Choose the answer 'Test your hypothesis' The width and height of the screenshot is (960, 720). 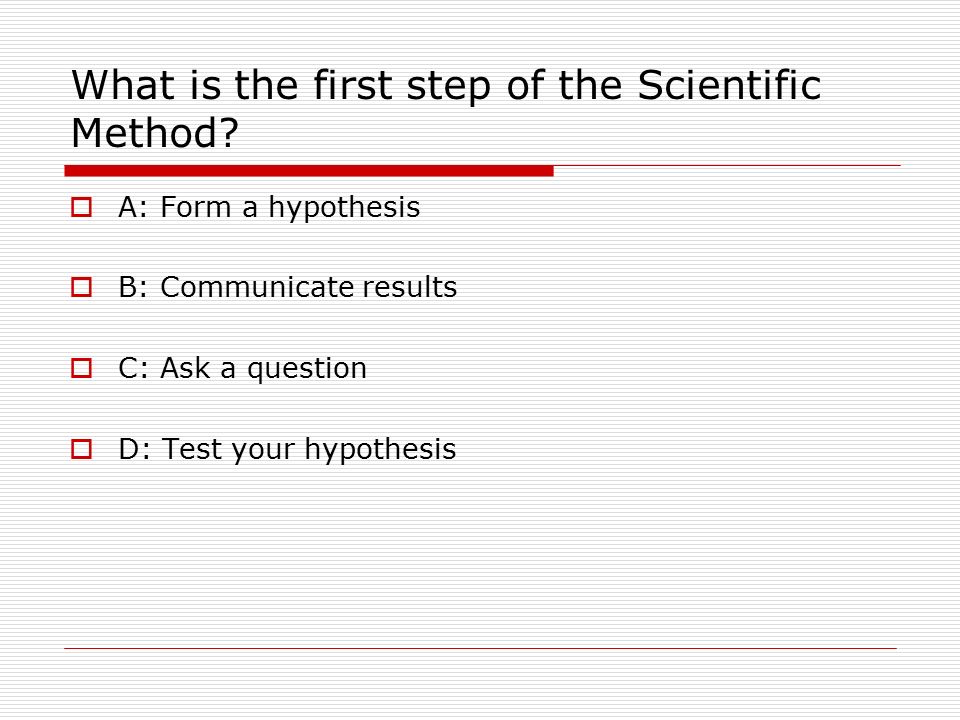click(309, 450)
